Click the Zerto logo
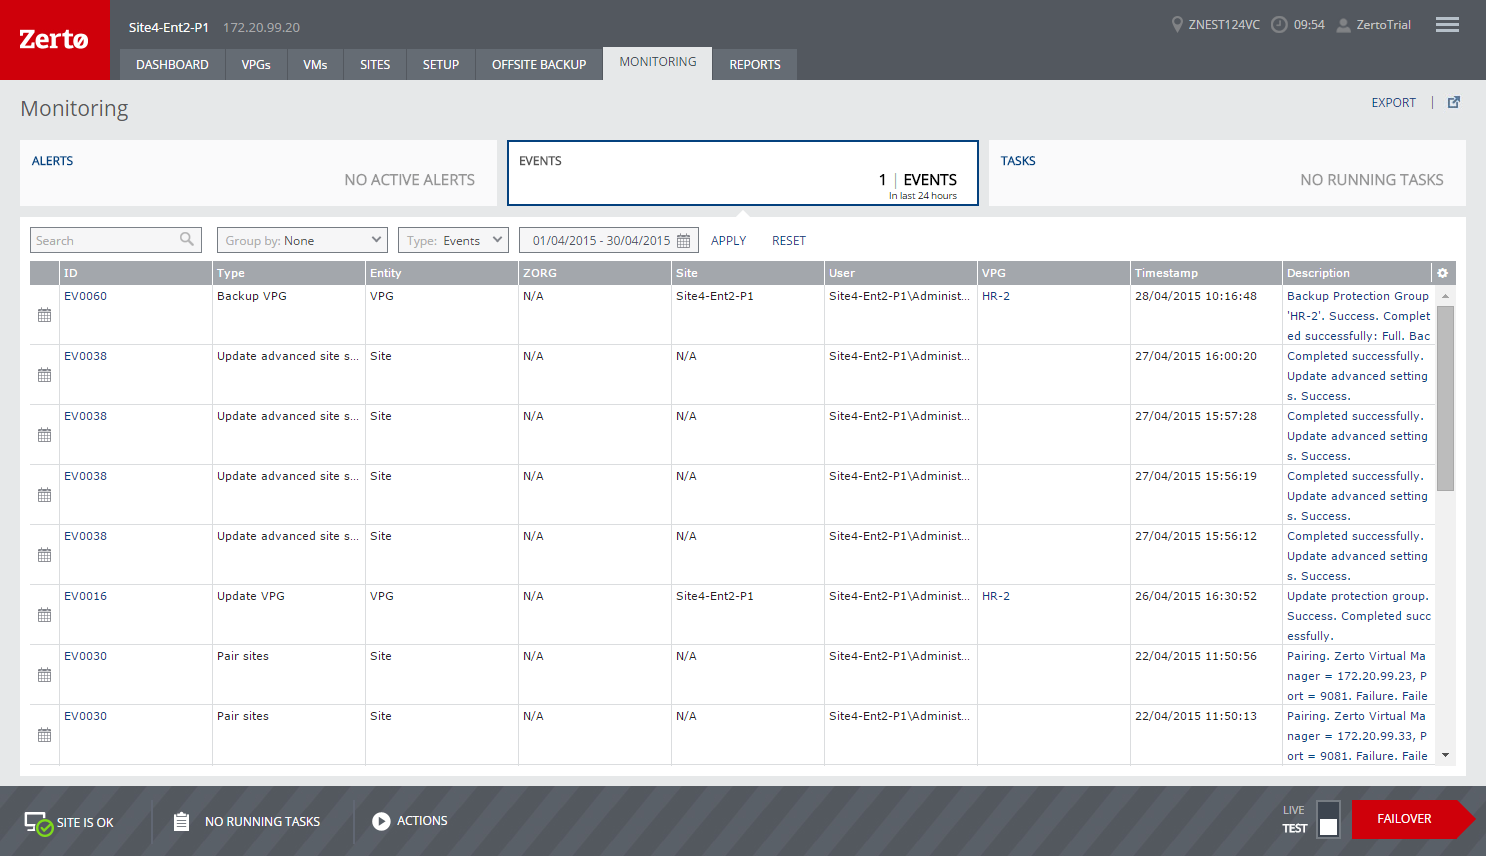Image resolution: width=1486 pixels, height=856 pixels. (x=54, y=39)
